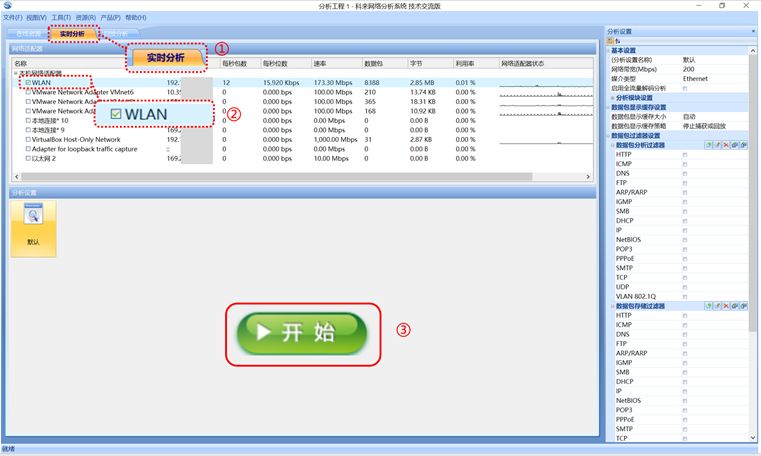Collapse the 数据包存储过滤器 subsection

click(x=612, y=306)
